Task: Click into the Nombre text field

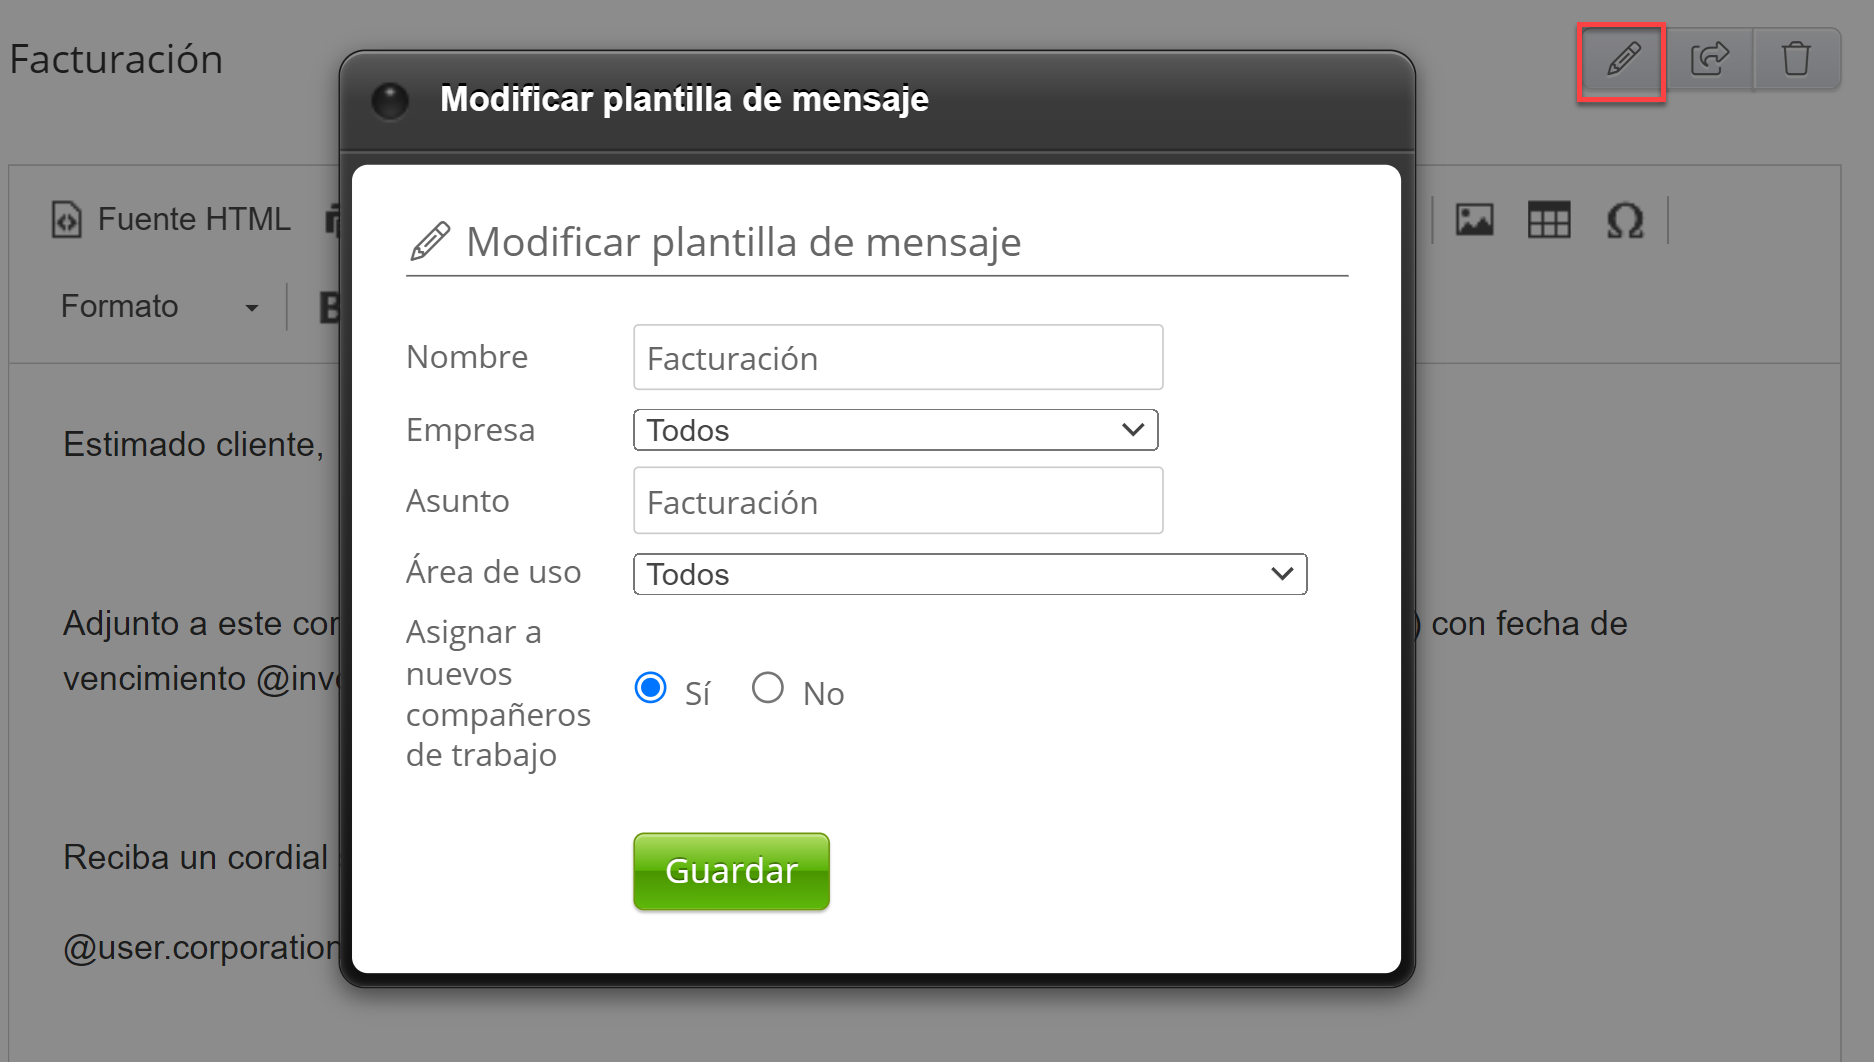Action: (x=897, y=357)
